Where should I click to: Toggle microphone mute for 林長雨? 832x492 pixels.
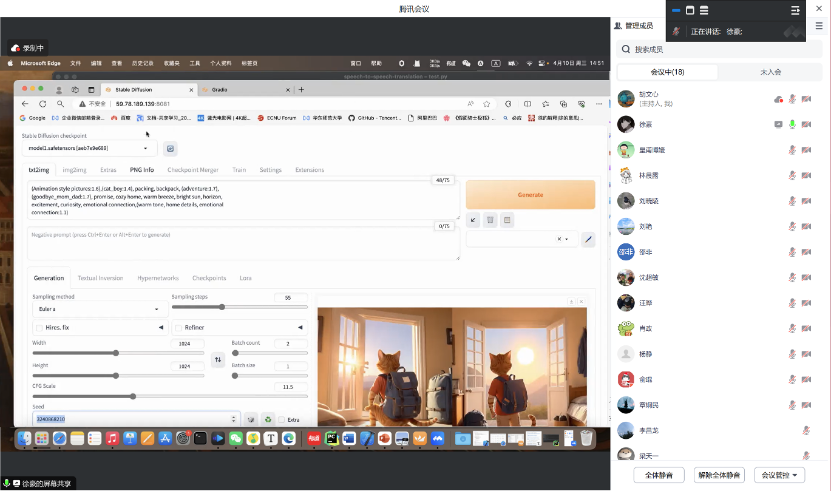point(792,175)
